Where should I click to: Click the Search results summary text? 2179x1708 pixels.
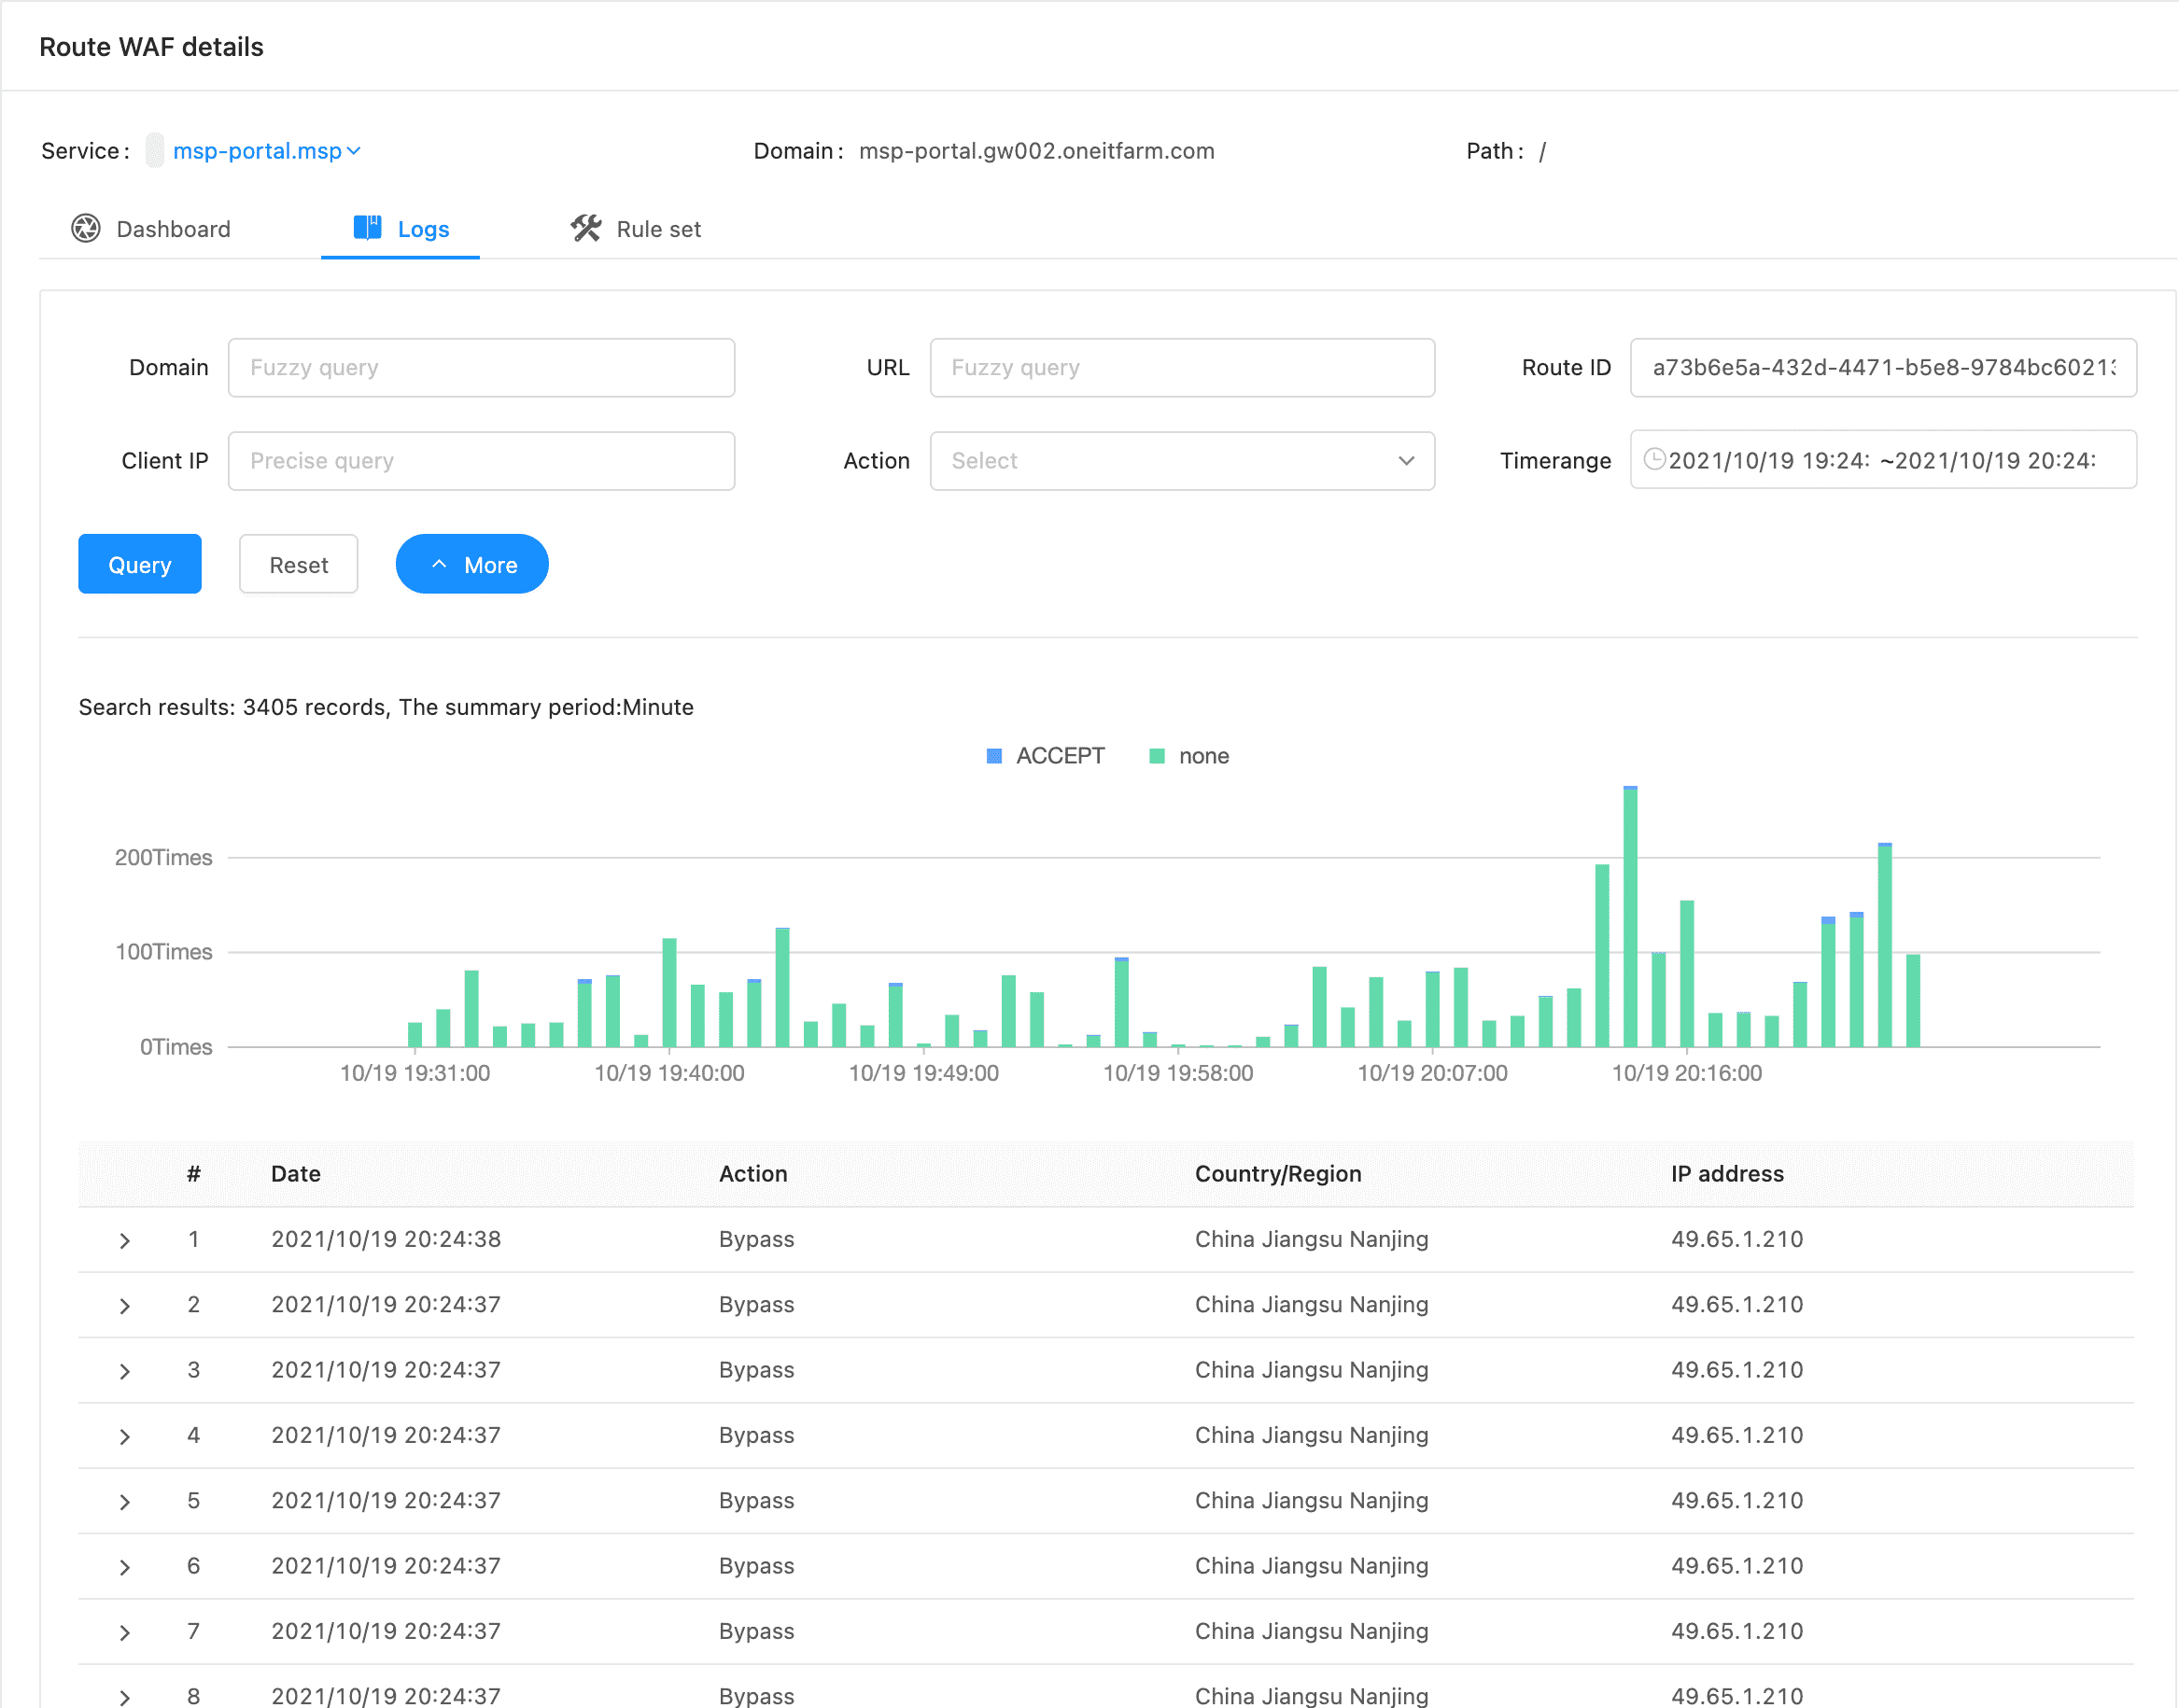point(386,707)
